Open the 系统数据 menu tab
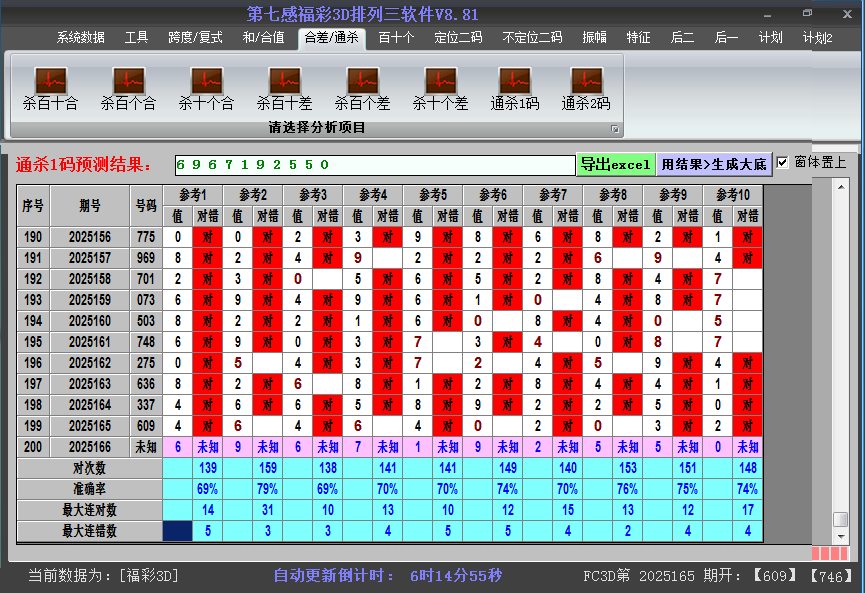Screen dimensions: 865x593 (81, 38)
